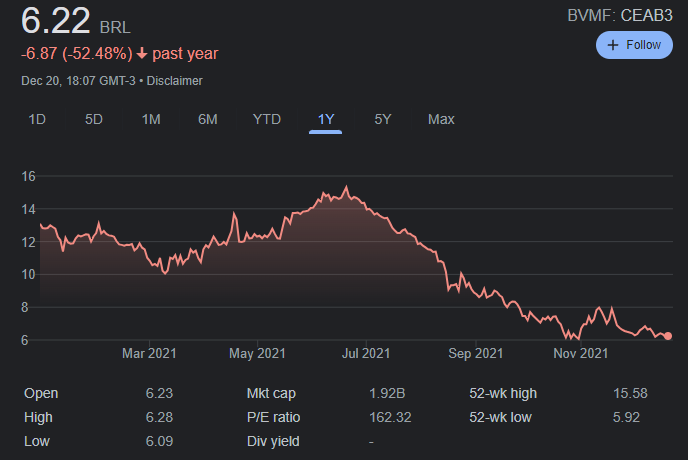Click the Sep 2021 axis label
This screenshot has height=460, width=688.
[x=476, y=353]
